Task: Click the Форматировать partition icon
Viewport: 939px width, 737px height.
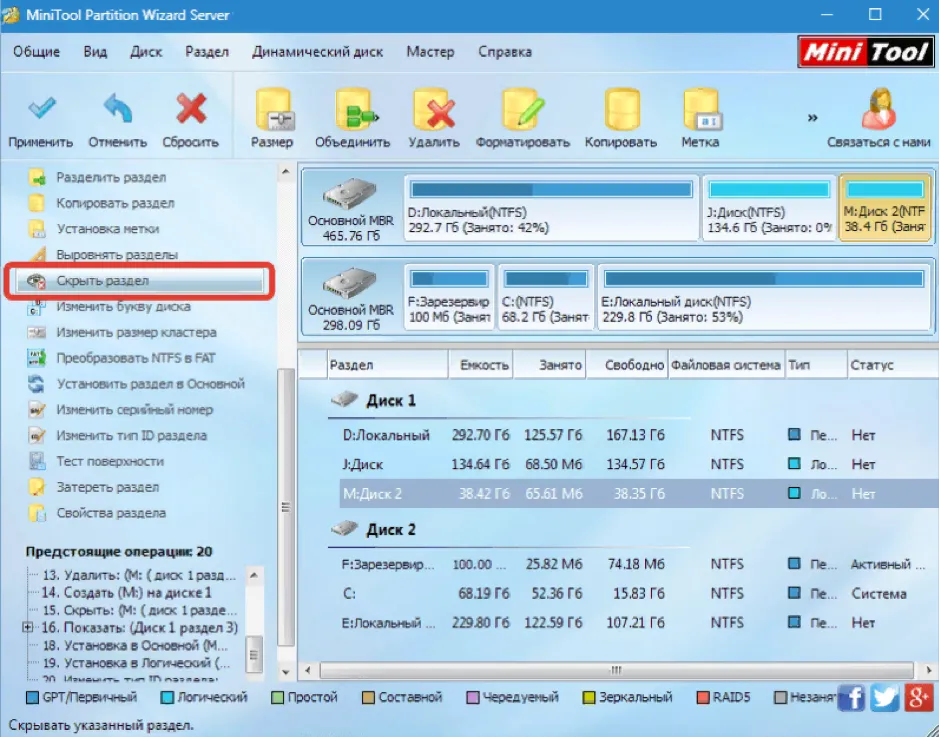Action: 522,110
